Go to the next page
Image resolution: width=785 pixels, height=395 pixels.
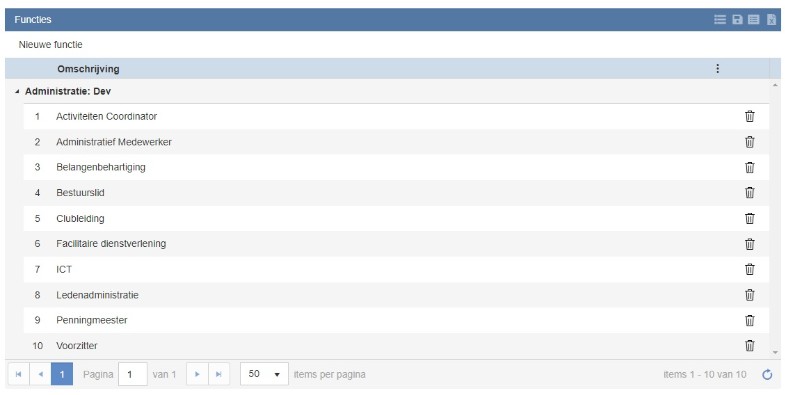coord(197,374)
